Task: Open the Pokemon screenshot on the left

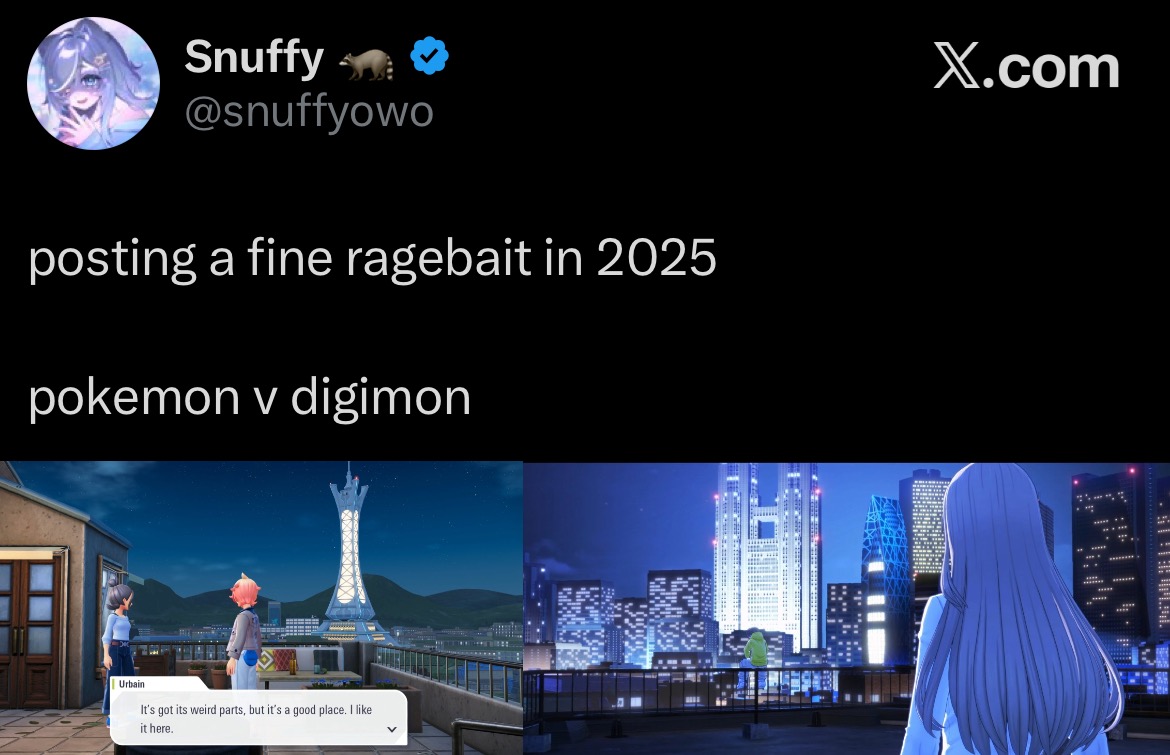Action: tap(261, 608)
